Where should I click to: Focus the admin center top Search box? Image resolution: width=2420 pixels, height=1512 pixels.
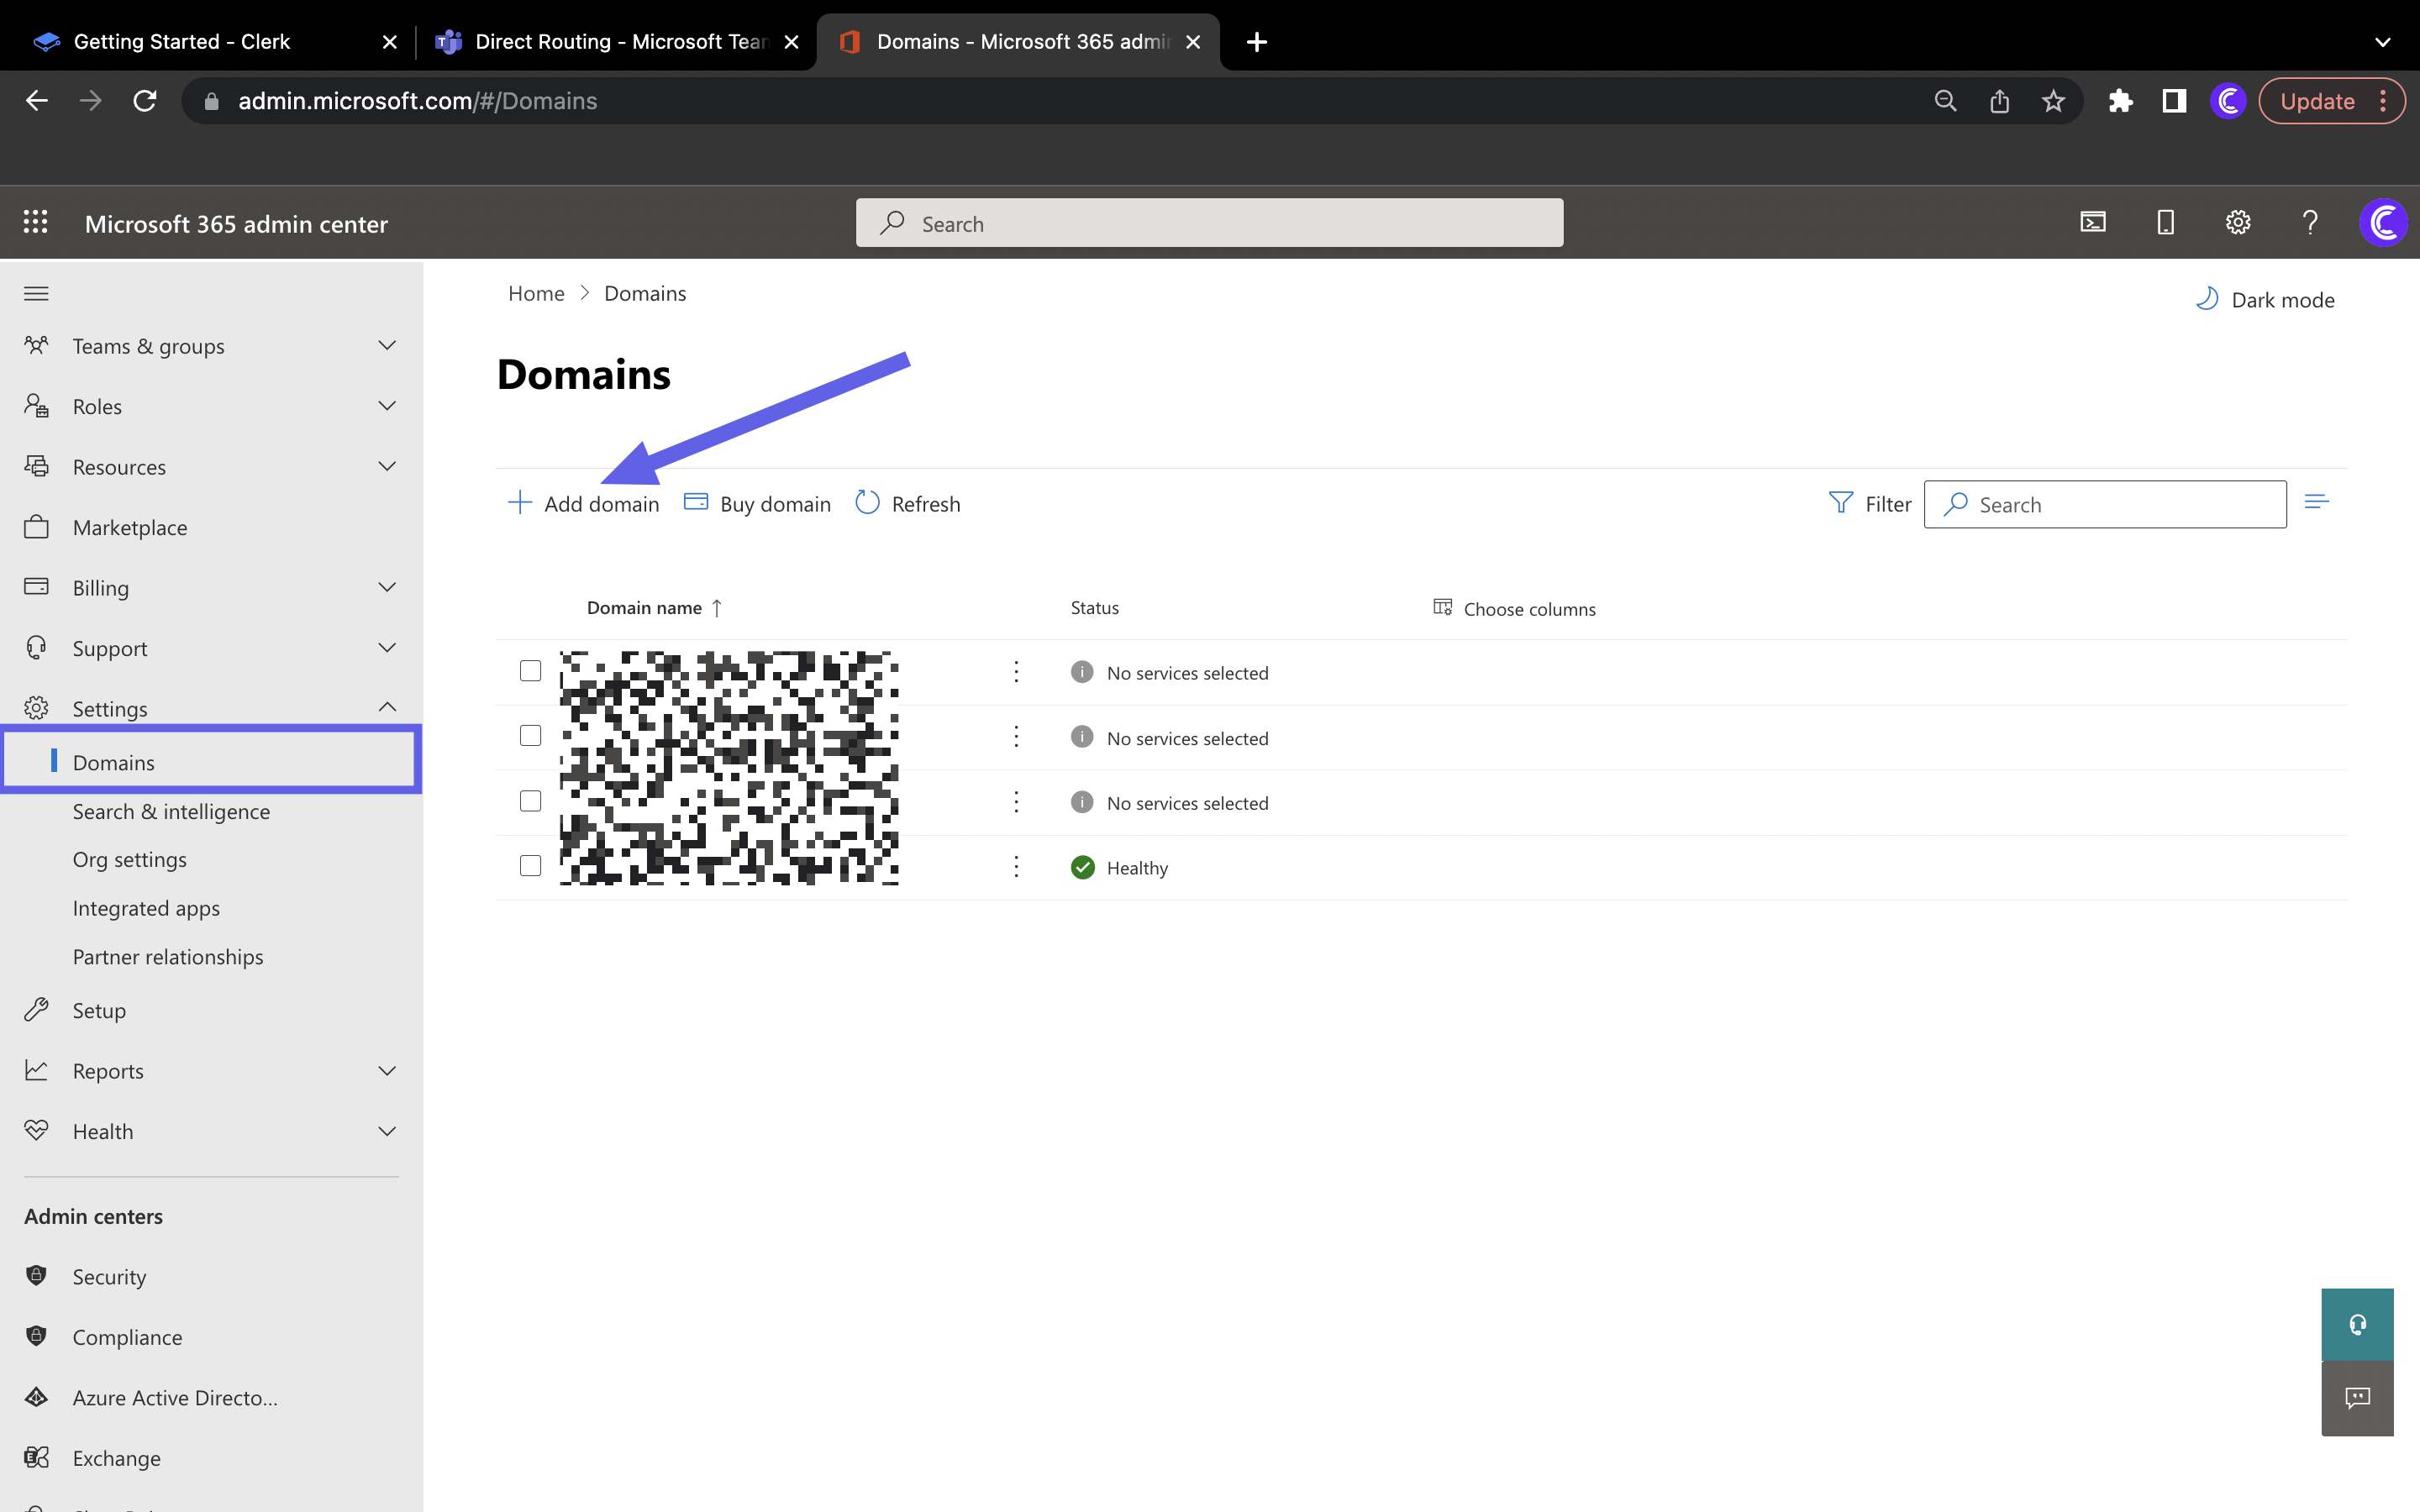(x=1209, y=223)
